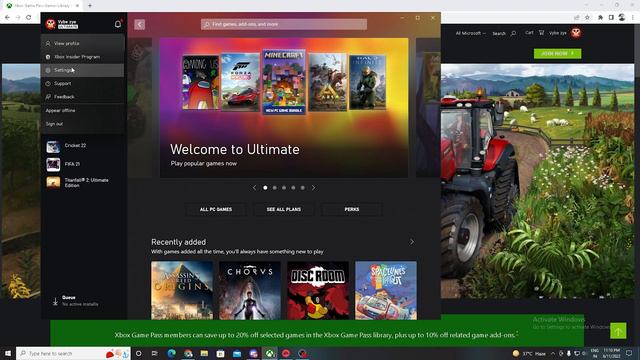640x360 pixels.
Task: Open the Spacelines game tile
Action: click(386, 291)
